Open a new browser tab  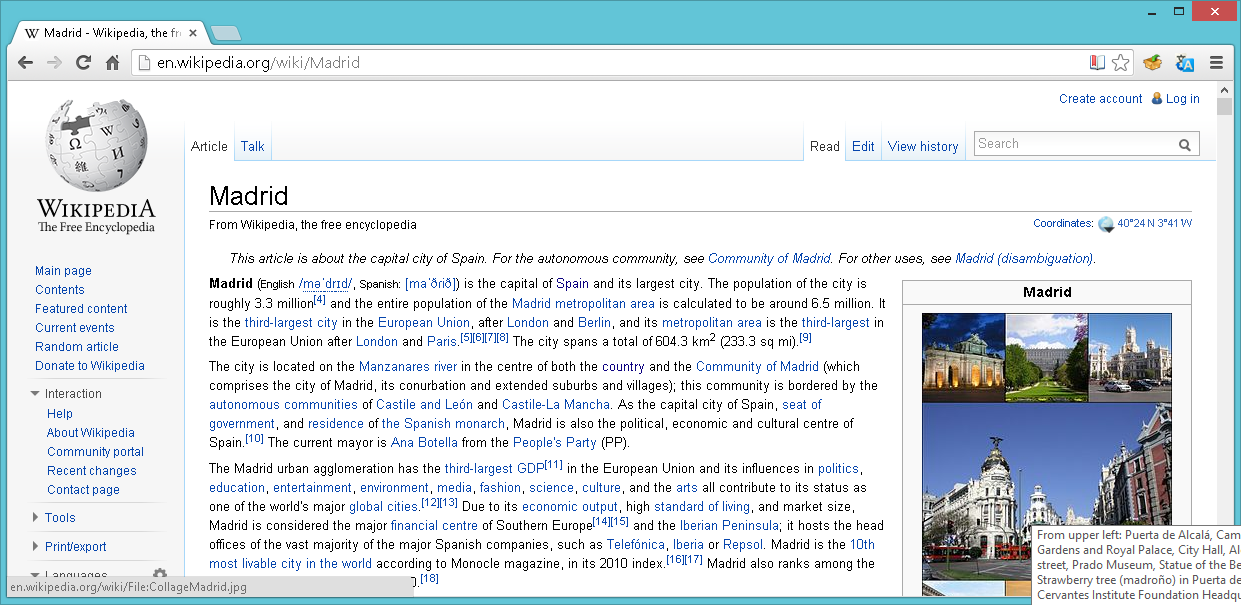click(226, 33)
